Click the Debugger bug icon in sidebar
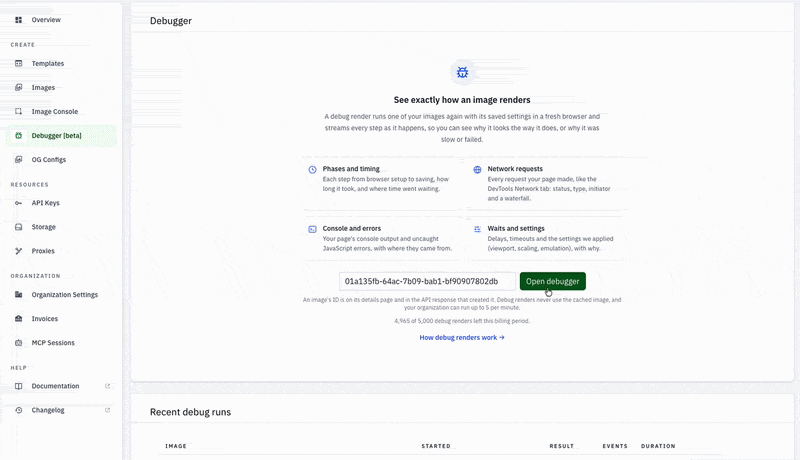Viewport: 800px width, 460px height. tap(18, 136)
